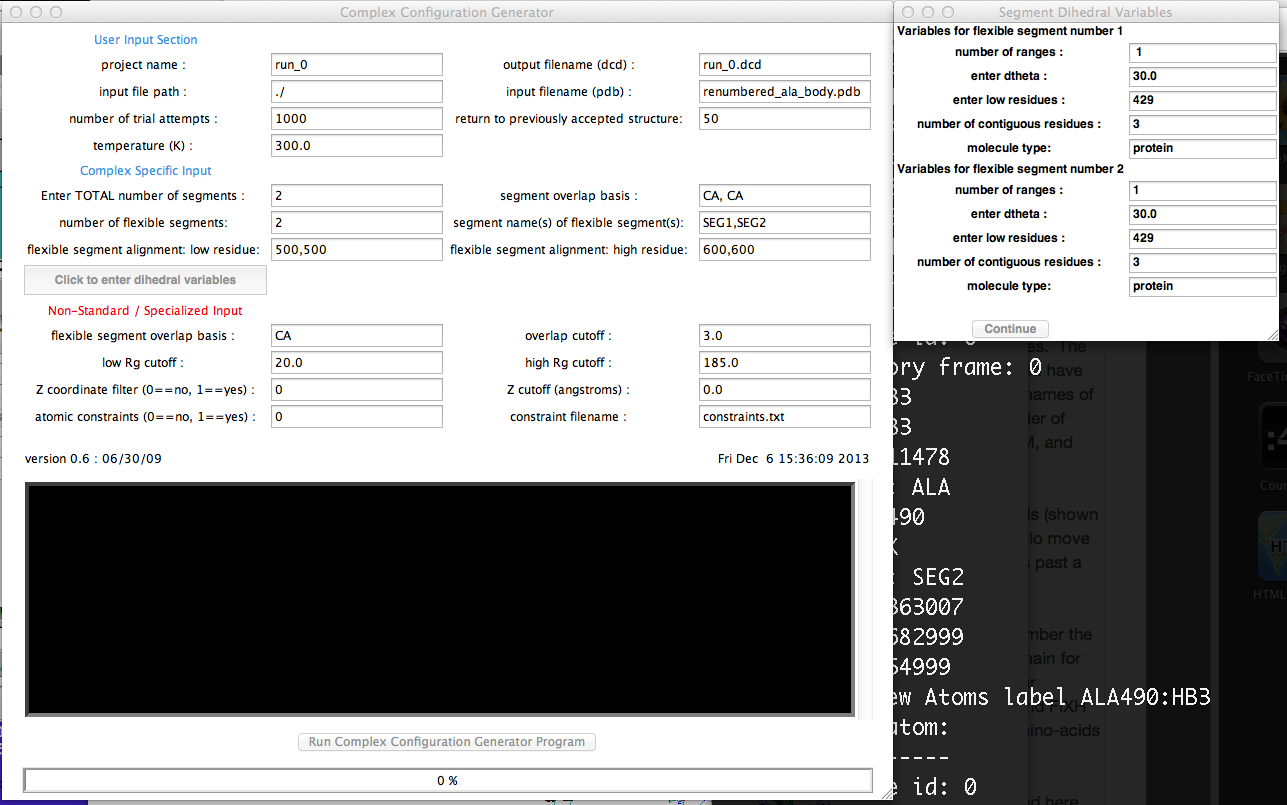Click the 0 % progress bar
Image resolution: width=1287 pixels, height=805 pixels.
tap(447, 780)
